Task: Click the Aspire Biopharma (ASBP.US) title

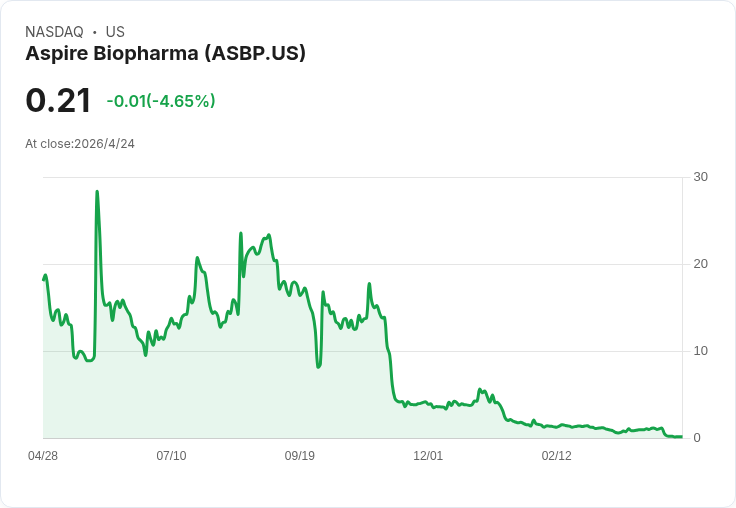Action: (x=165, y=54)
